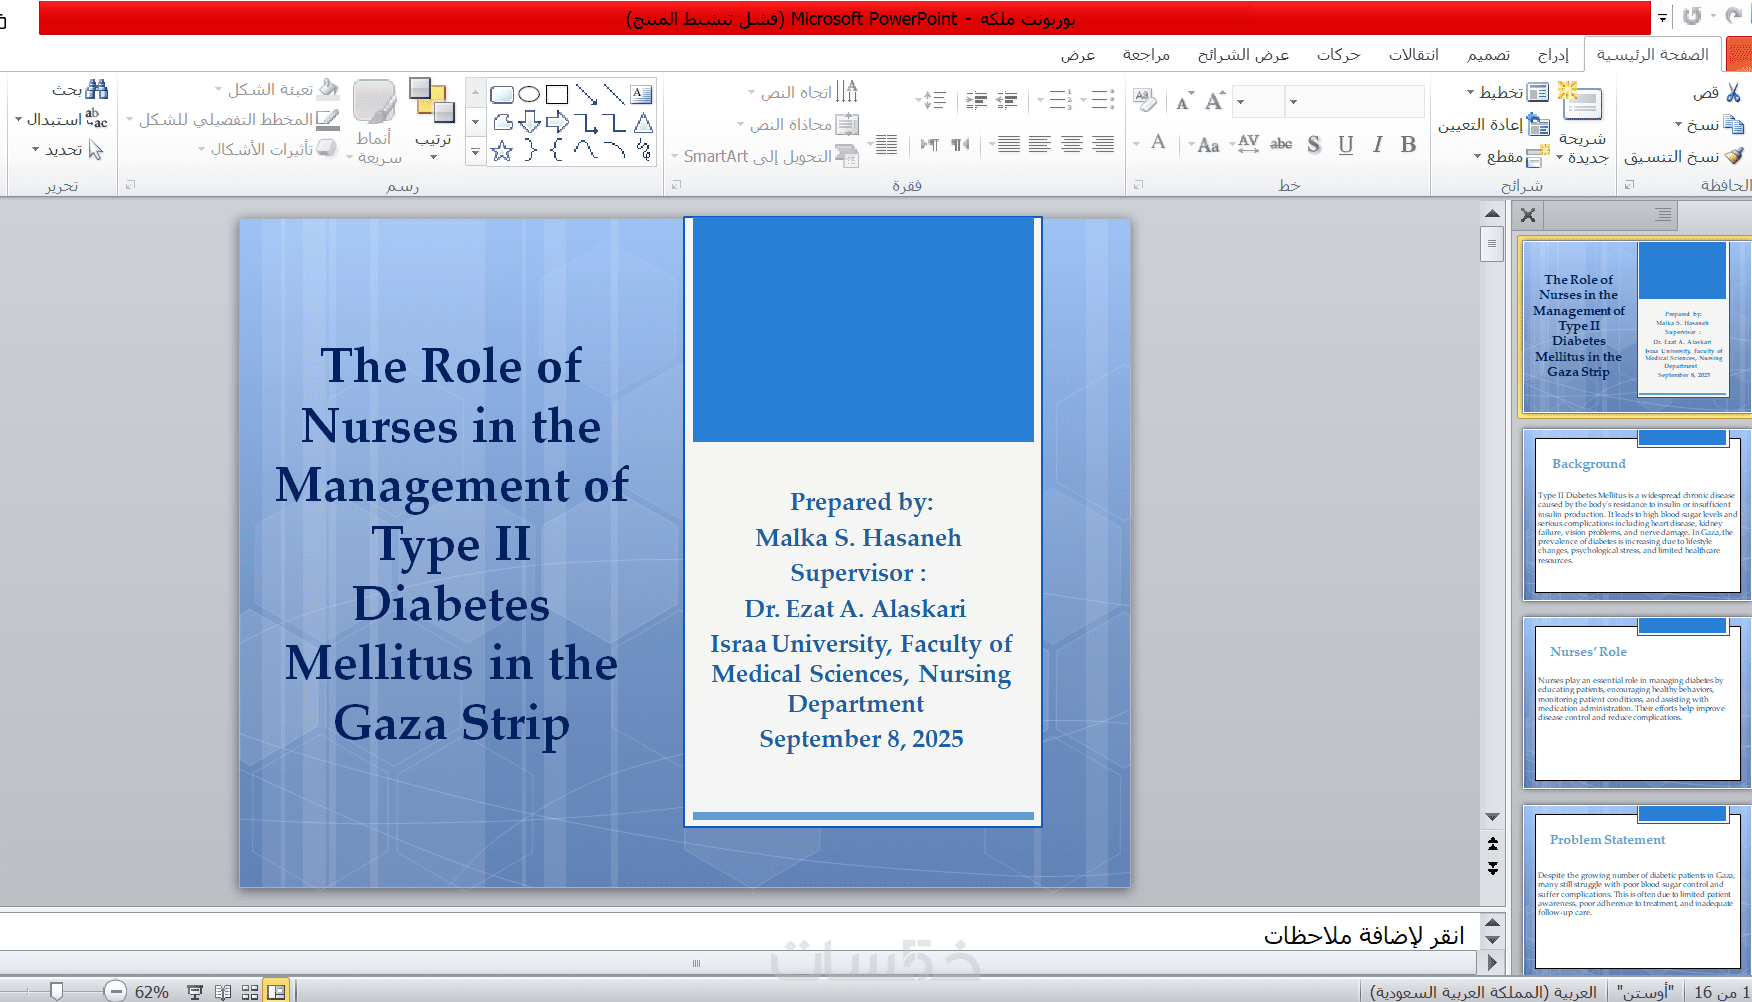Open the Insert ribbon tab
The width and height of the screenshot is (1752, 1002).
click(1553, 54)
